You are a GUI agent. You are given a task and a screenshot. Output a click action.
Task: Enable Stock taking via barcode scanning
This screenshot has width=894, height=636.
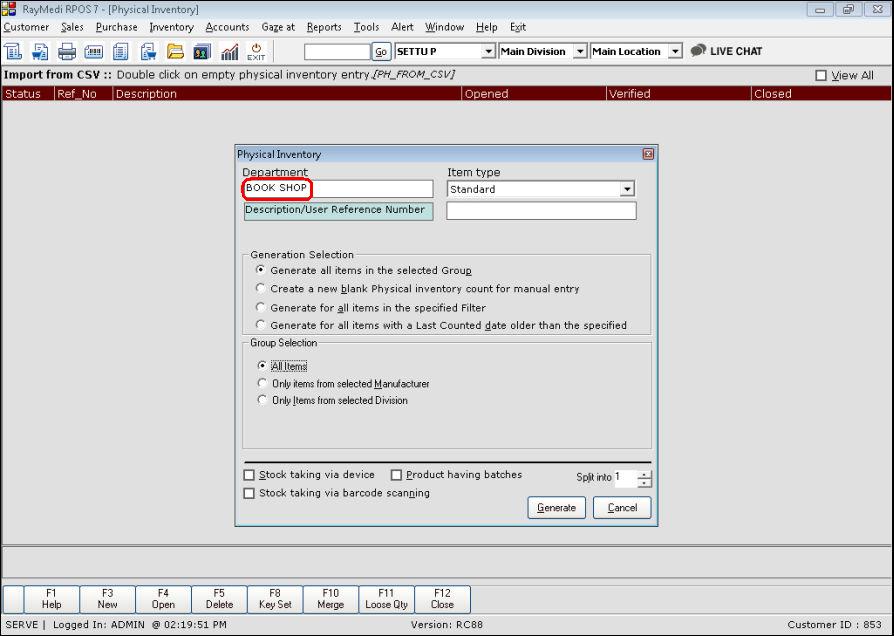249,493
